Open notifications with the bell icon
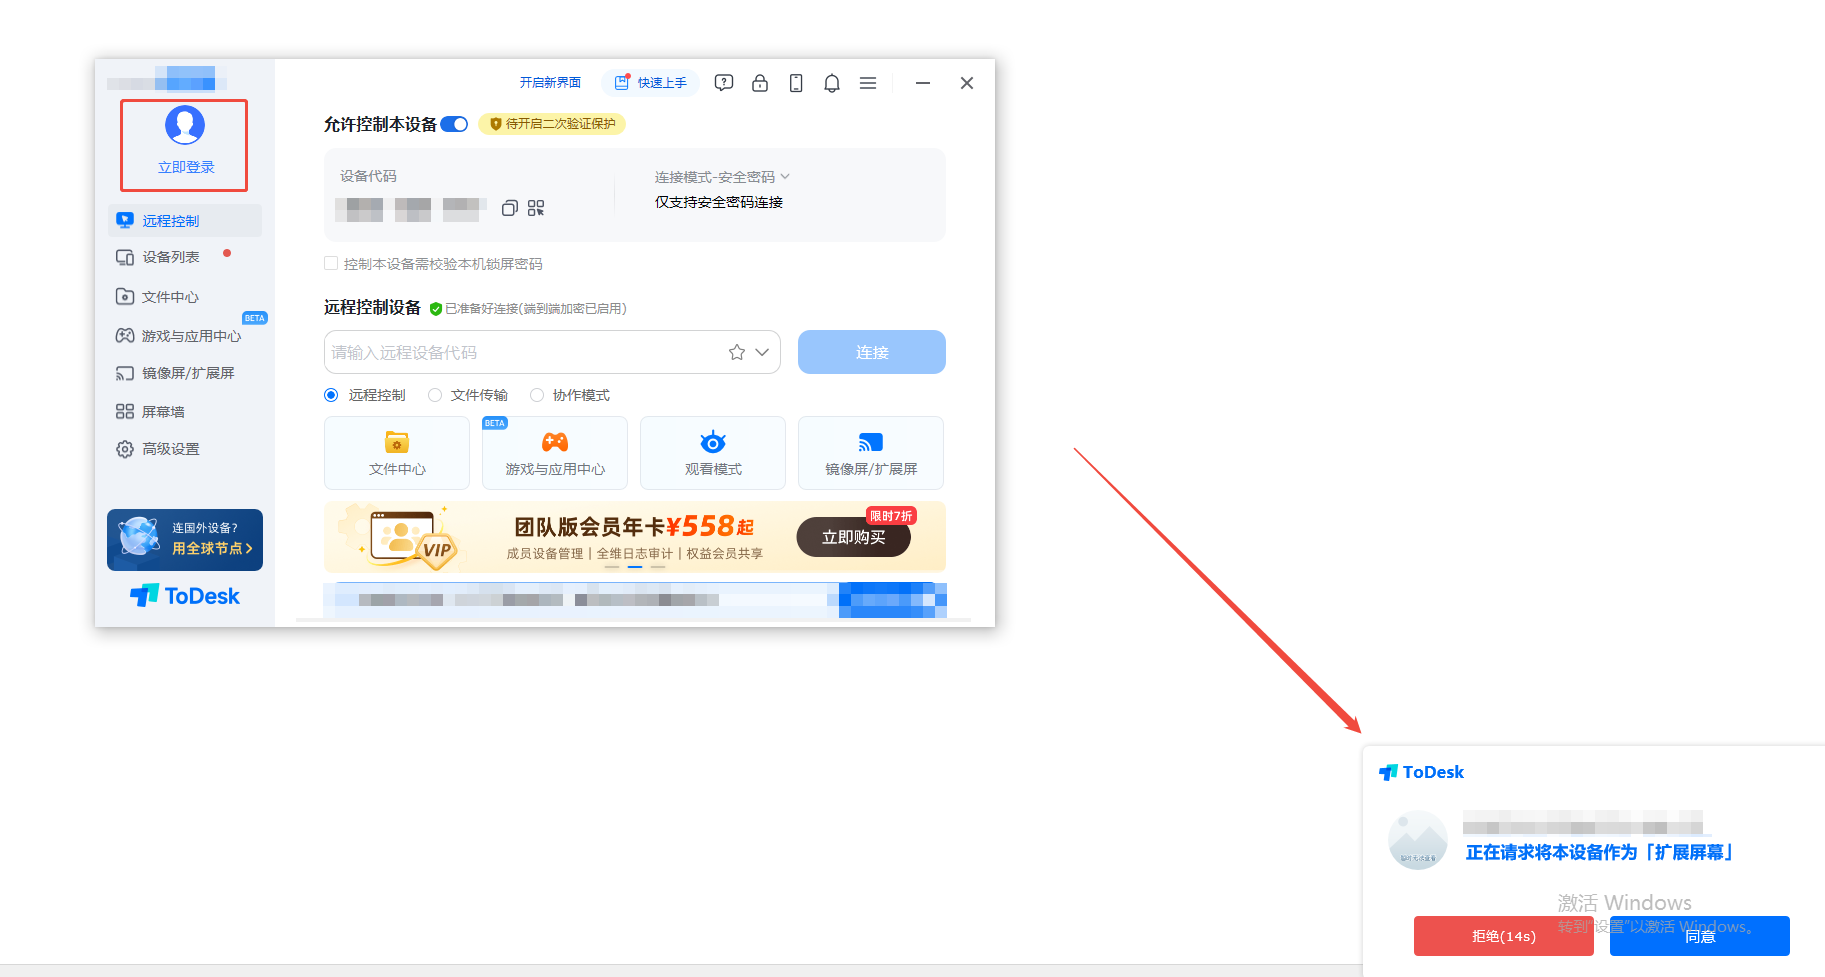The height and width of the screenshot is (977, 1825). [x=832, y=83]
